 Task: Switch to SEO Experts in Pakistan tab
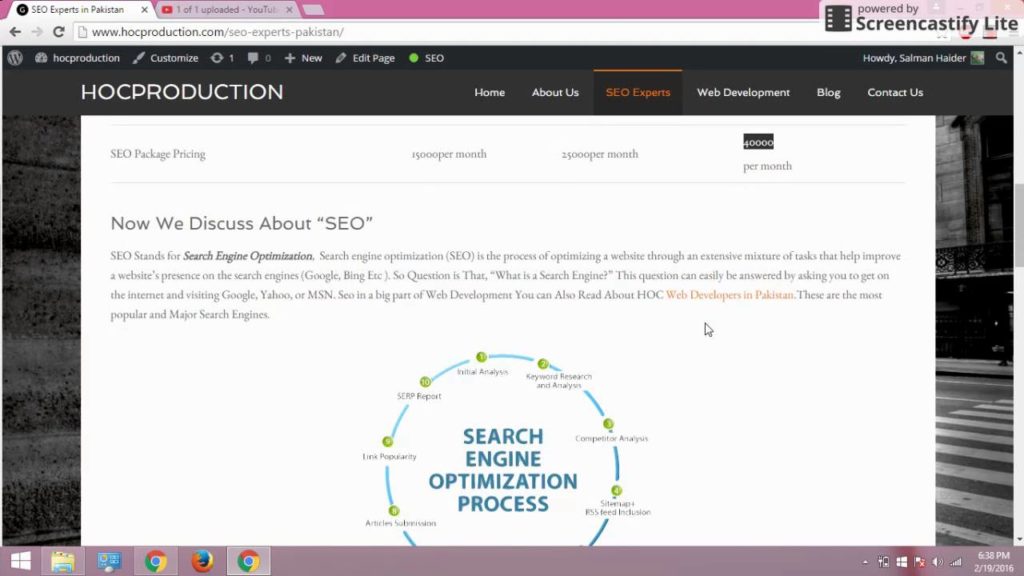coord(77,10)
